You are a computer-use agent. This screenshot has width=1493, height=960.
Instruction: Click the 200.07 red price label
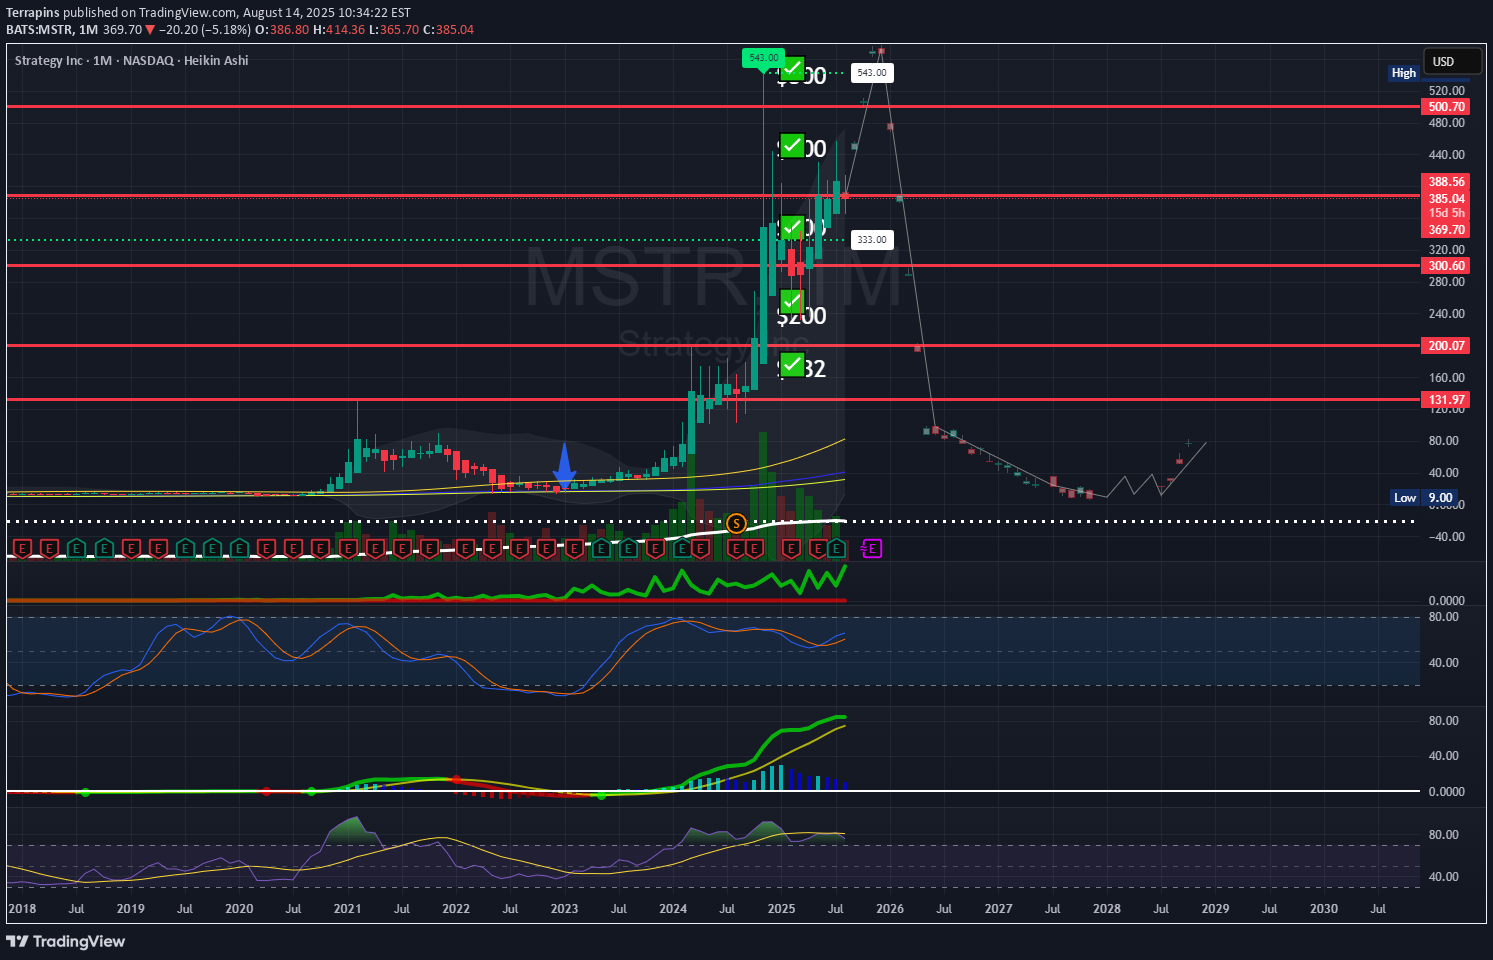point(1446,346)
